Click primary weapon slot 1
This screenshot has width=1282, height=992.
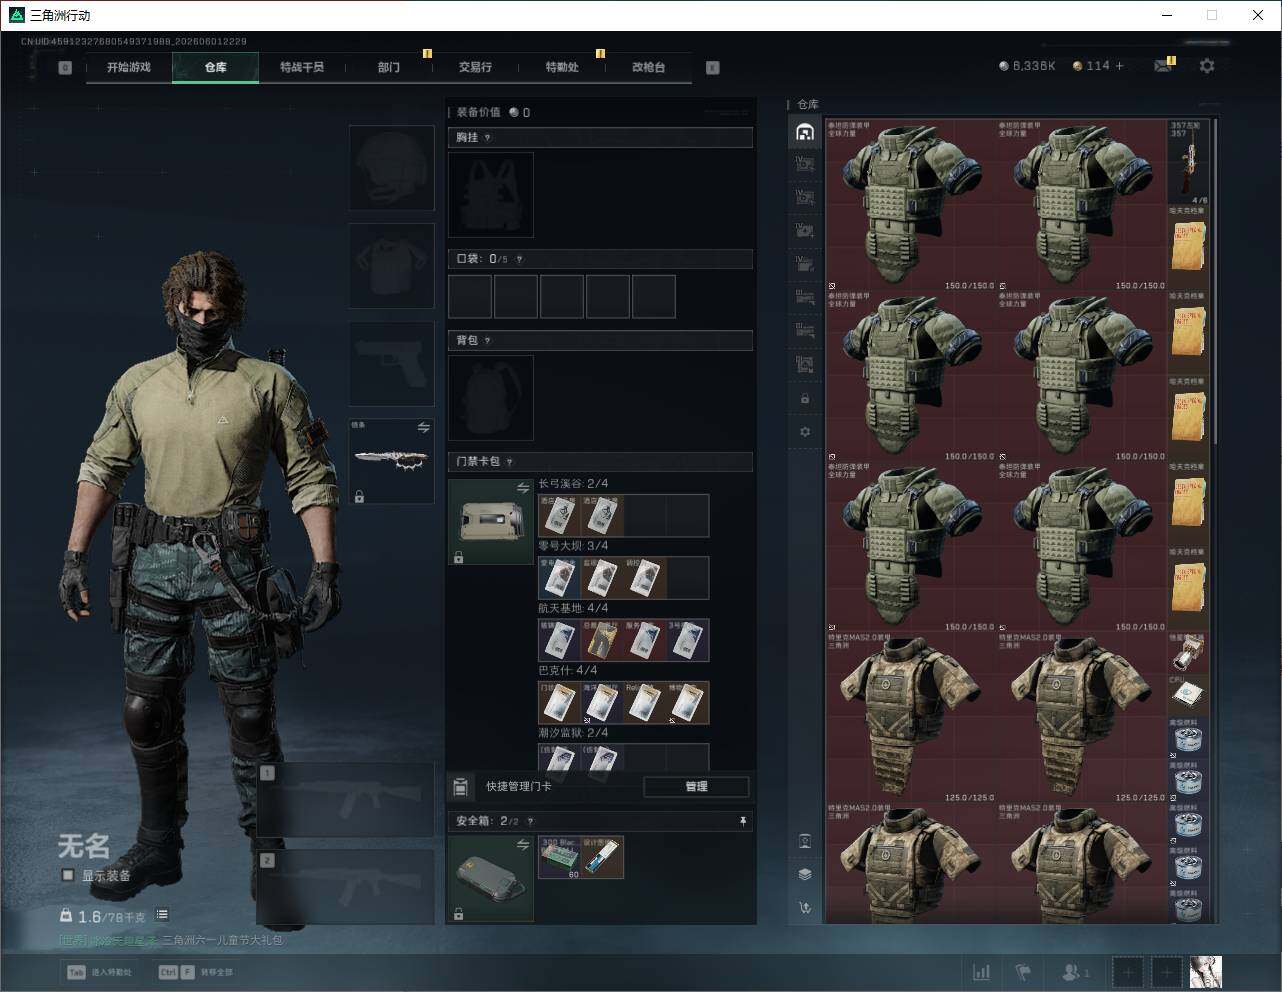pyautogui.click(x=345, y=800)
